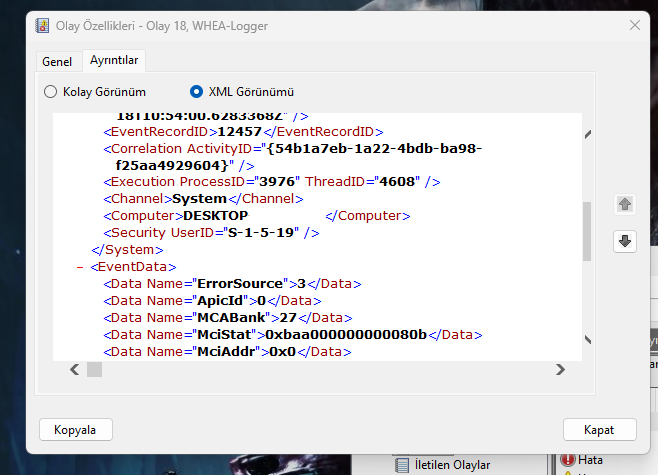Click the horizontal scrollbar thumb
658x475 pixels.
[x=94, y=370]
